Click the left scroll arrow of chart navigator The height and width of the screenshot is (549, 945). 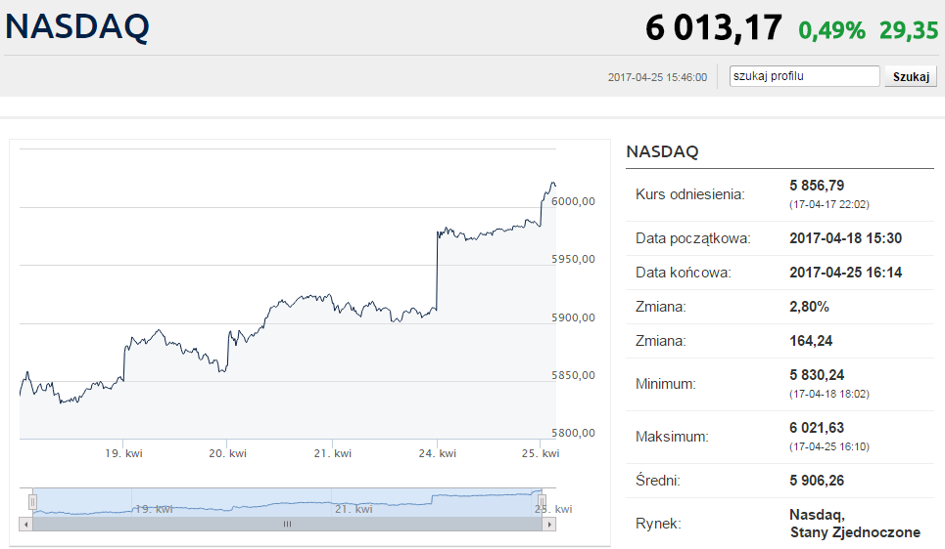coord(26,524)
